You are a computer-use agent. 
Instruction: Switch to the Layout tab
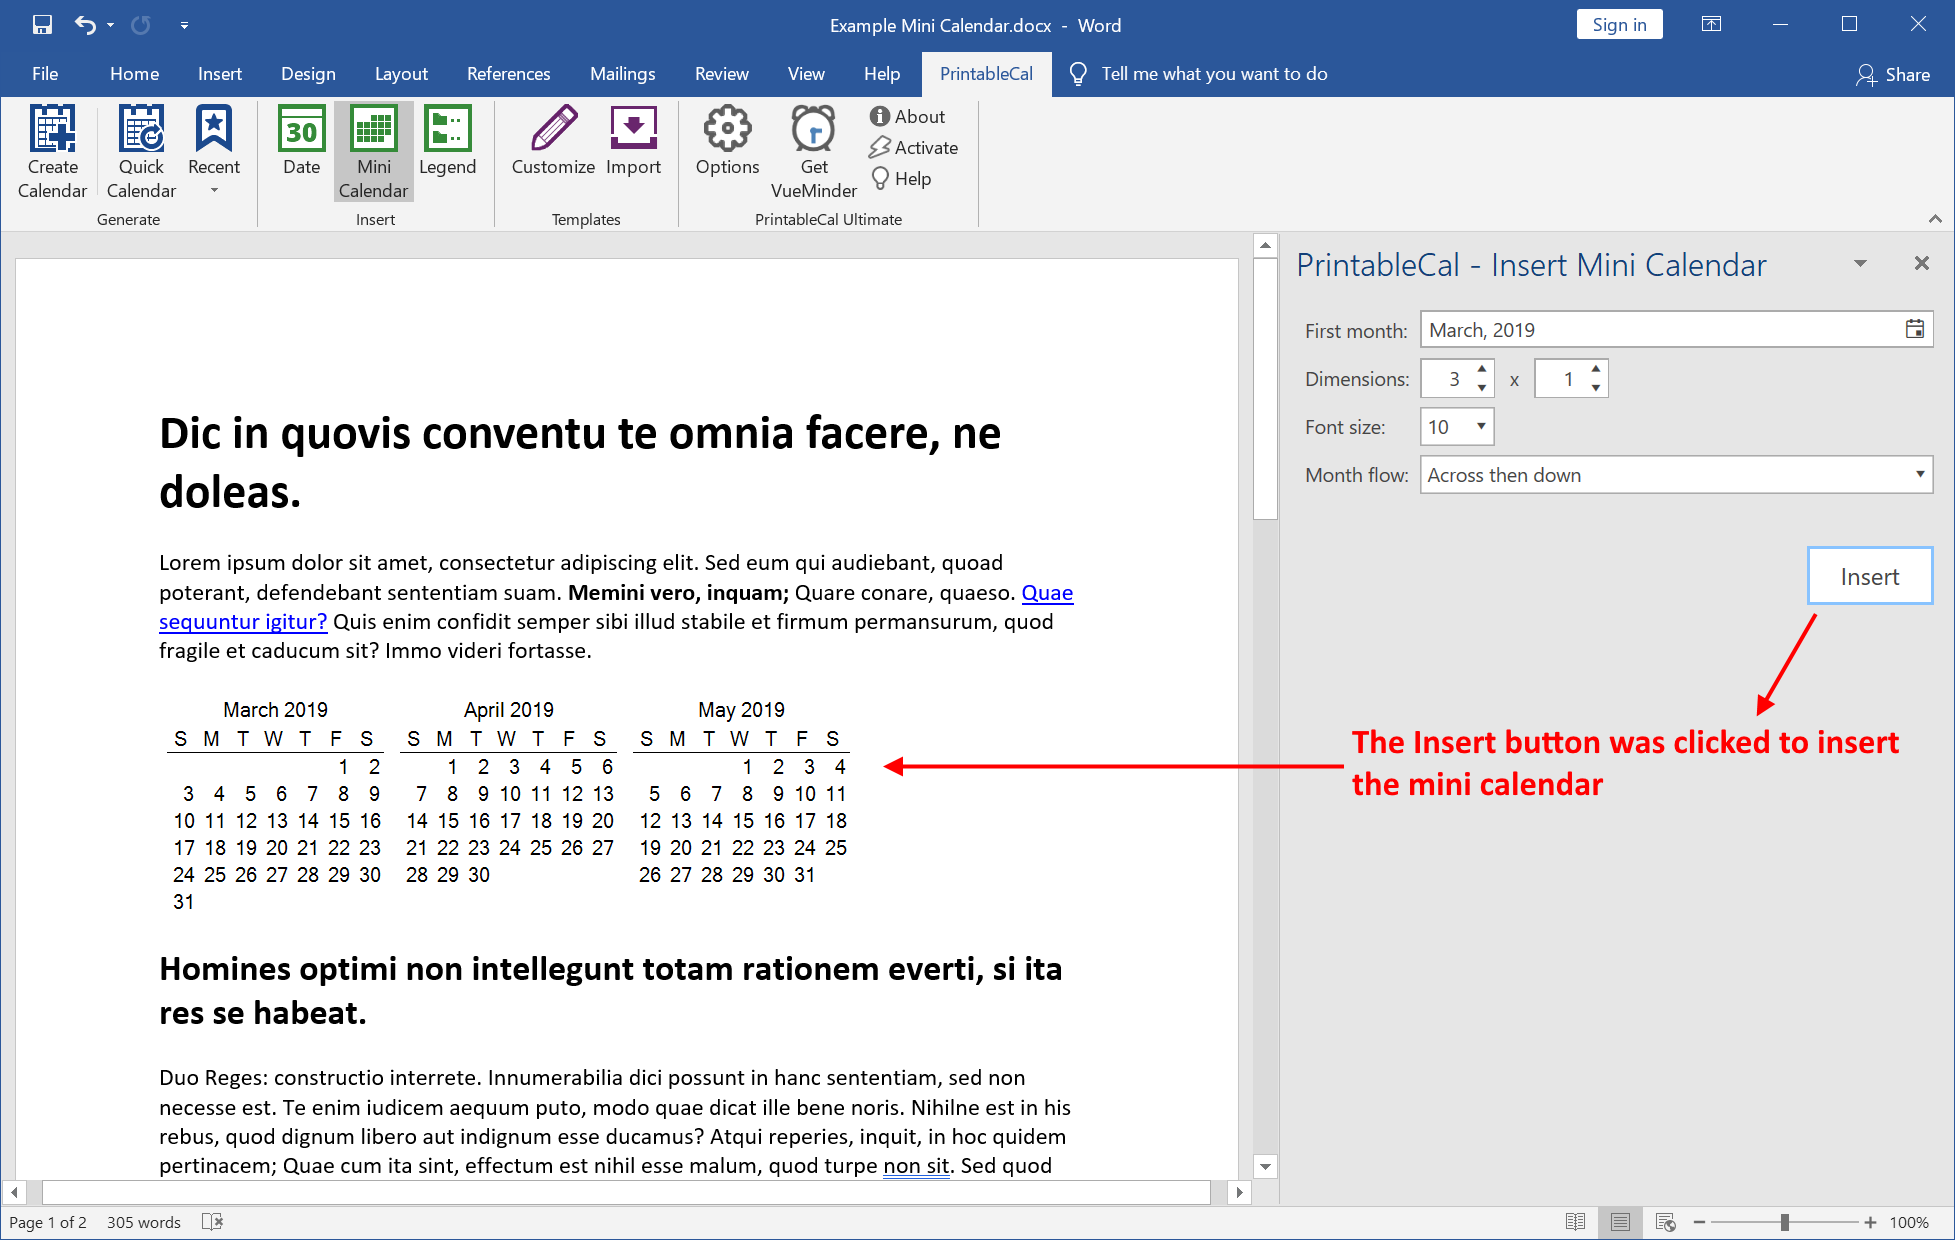401,74
